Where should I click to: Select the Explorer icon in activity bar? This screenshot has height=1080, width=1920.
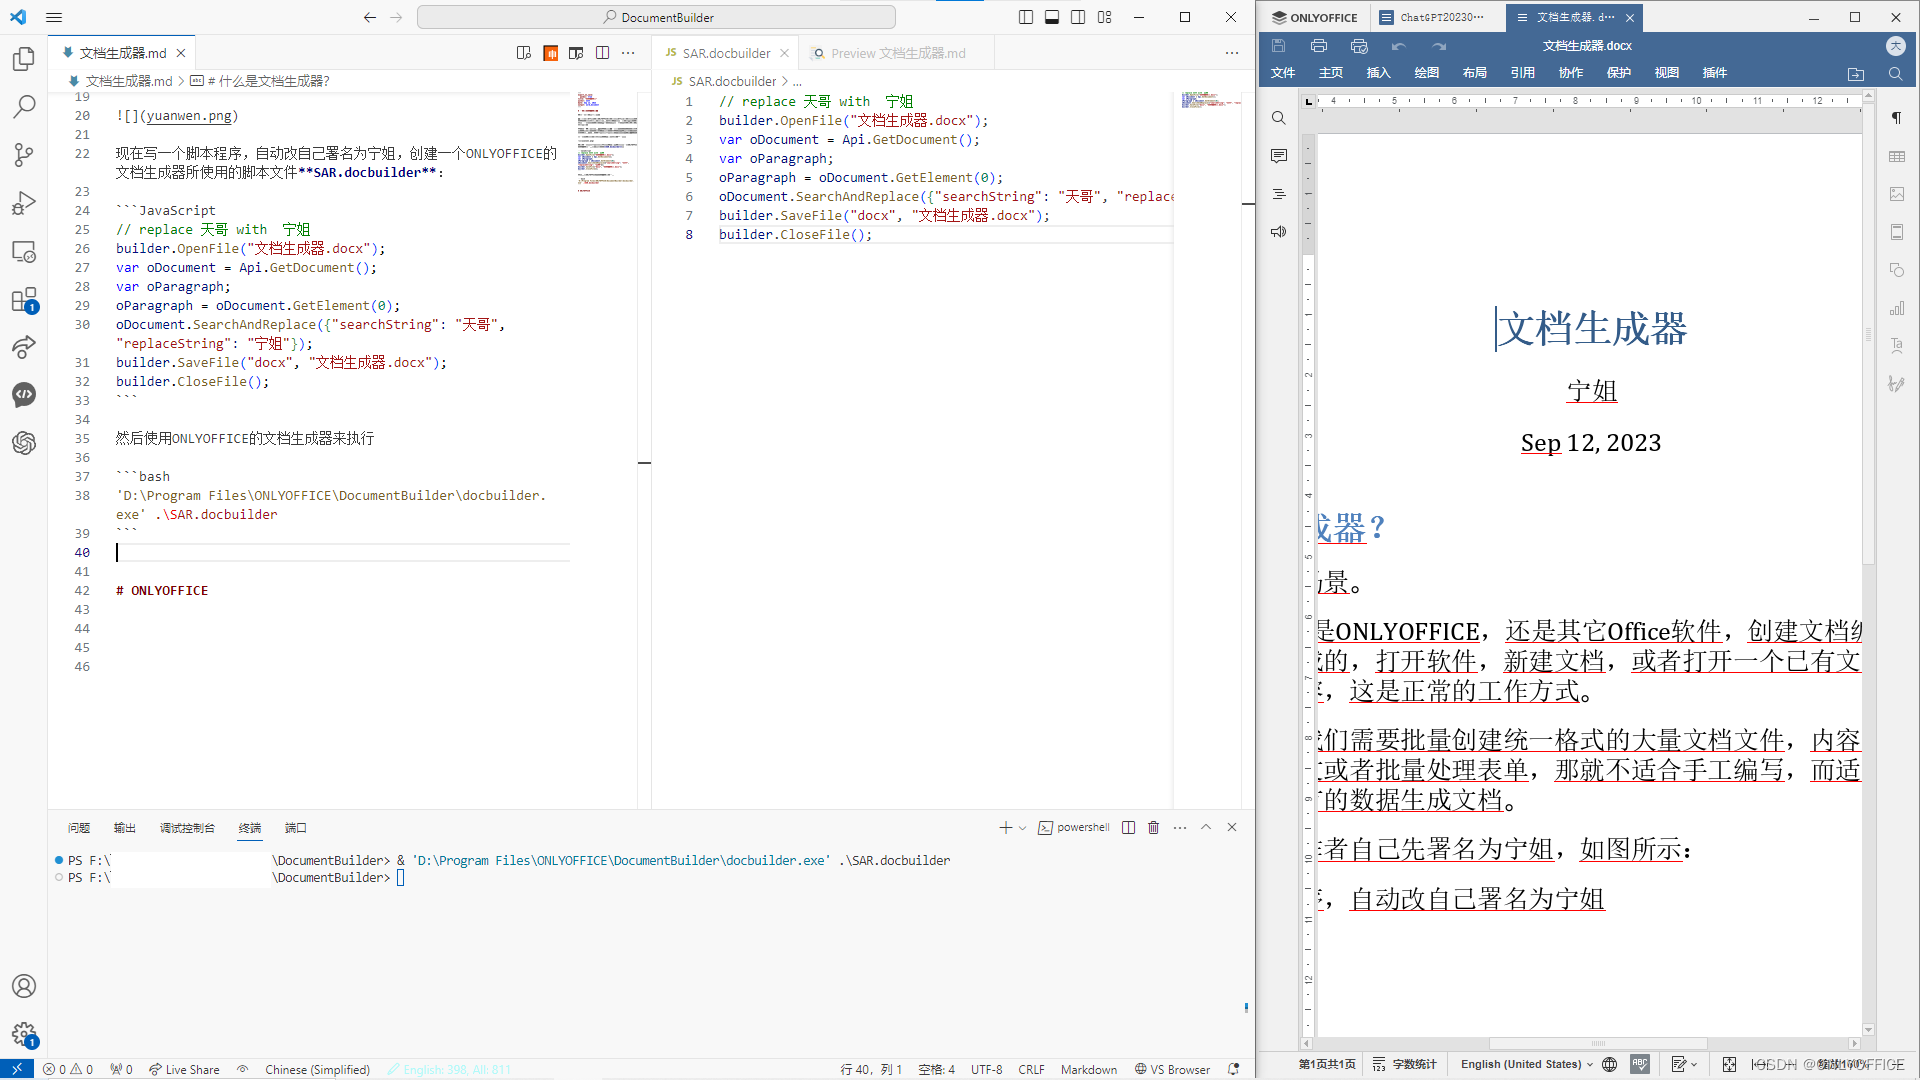[24, 61]
